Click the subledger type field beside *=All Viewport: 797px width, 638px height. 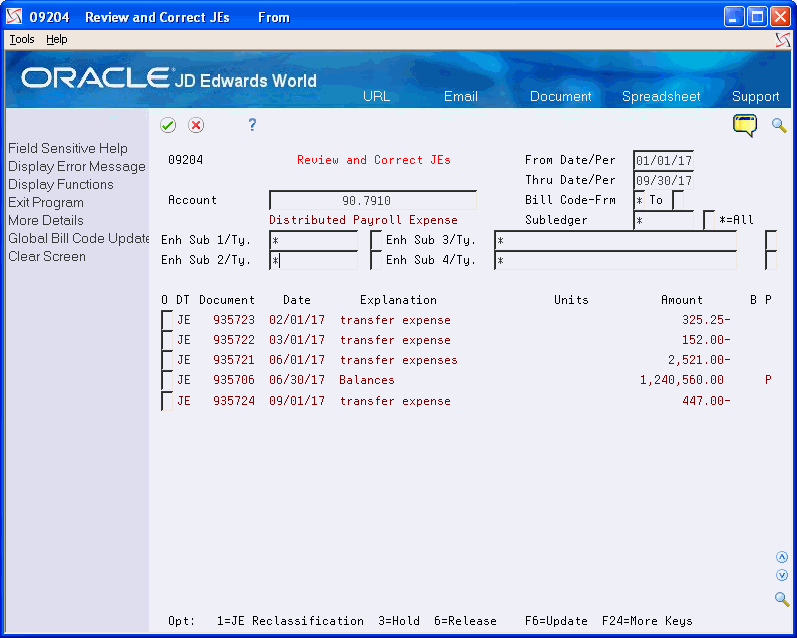pyautogui.click(x=709, y=220)
